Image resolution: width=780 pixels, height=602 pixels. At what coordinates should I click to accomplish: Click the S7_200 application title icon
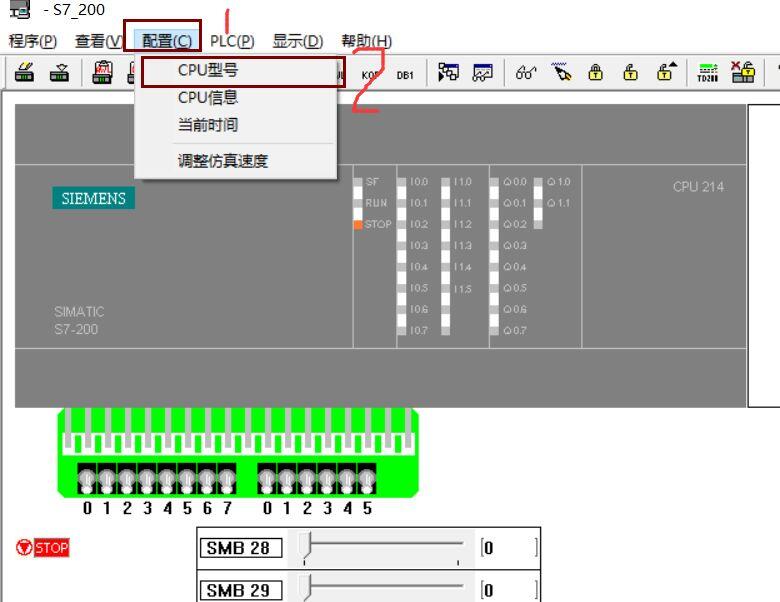pyautogui.click(x=20, y=10)
